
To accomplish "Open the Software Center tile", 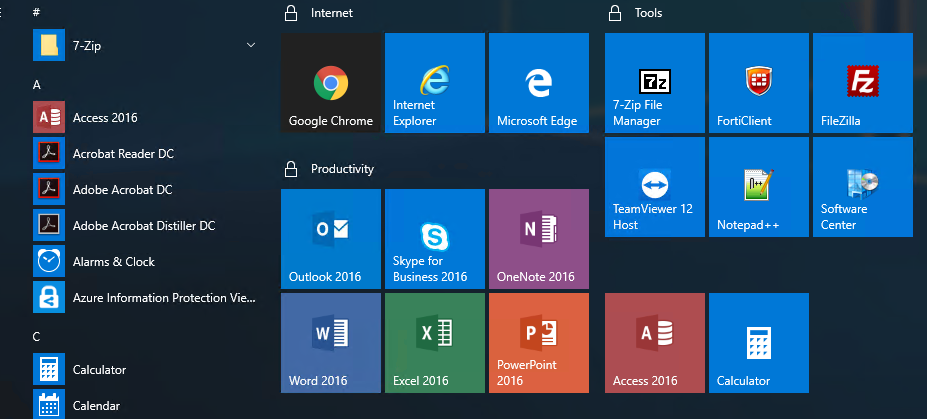I will pos(862,187).
